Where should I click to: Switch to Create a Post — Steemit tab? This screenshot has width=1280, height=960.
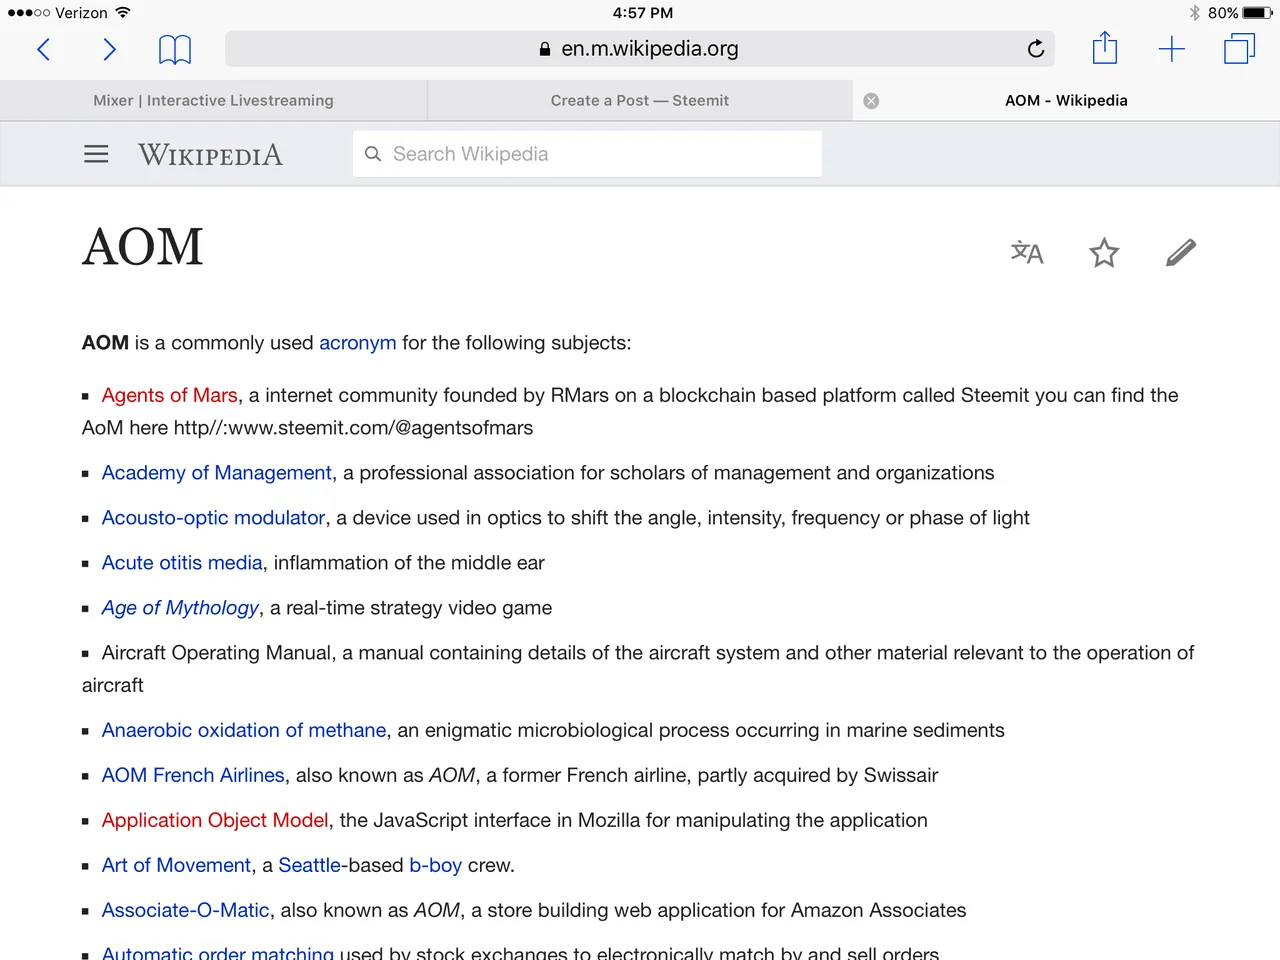pos(640,101)
